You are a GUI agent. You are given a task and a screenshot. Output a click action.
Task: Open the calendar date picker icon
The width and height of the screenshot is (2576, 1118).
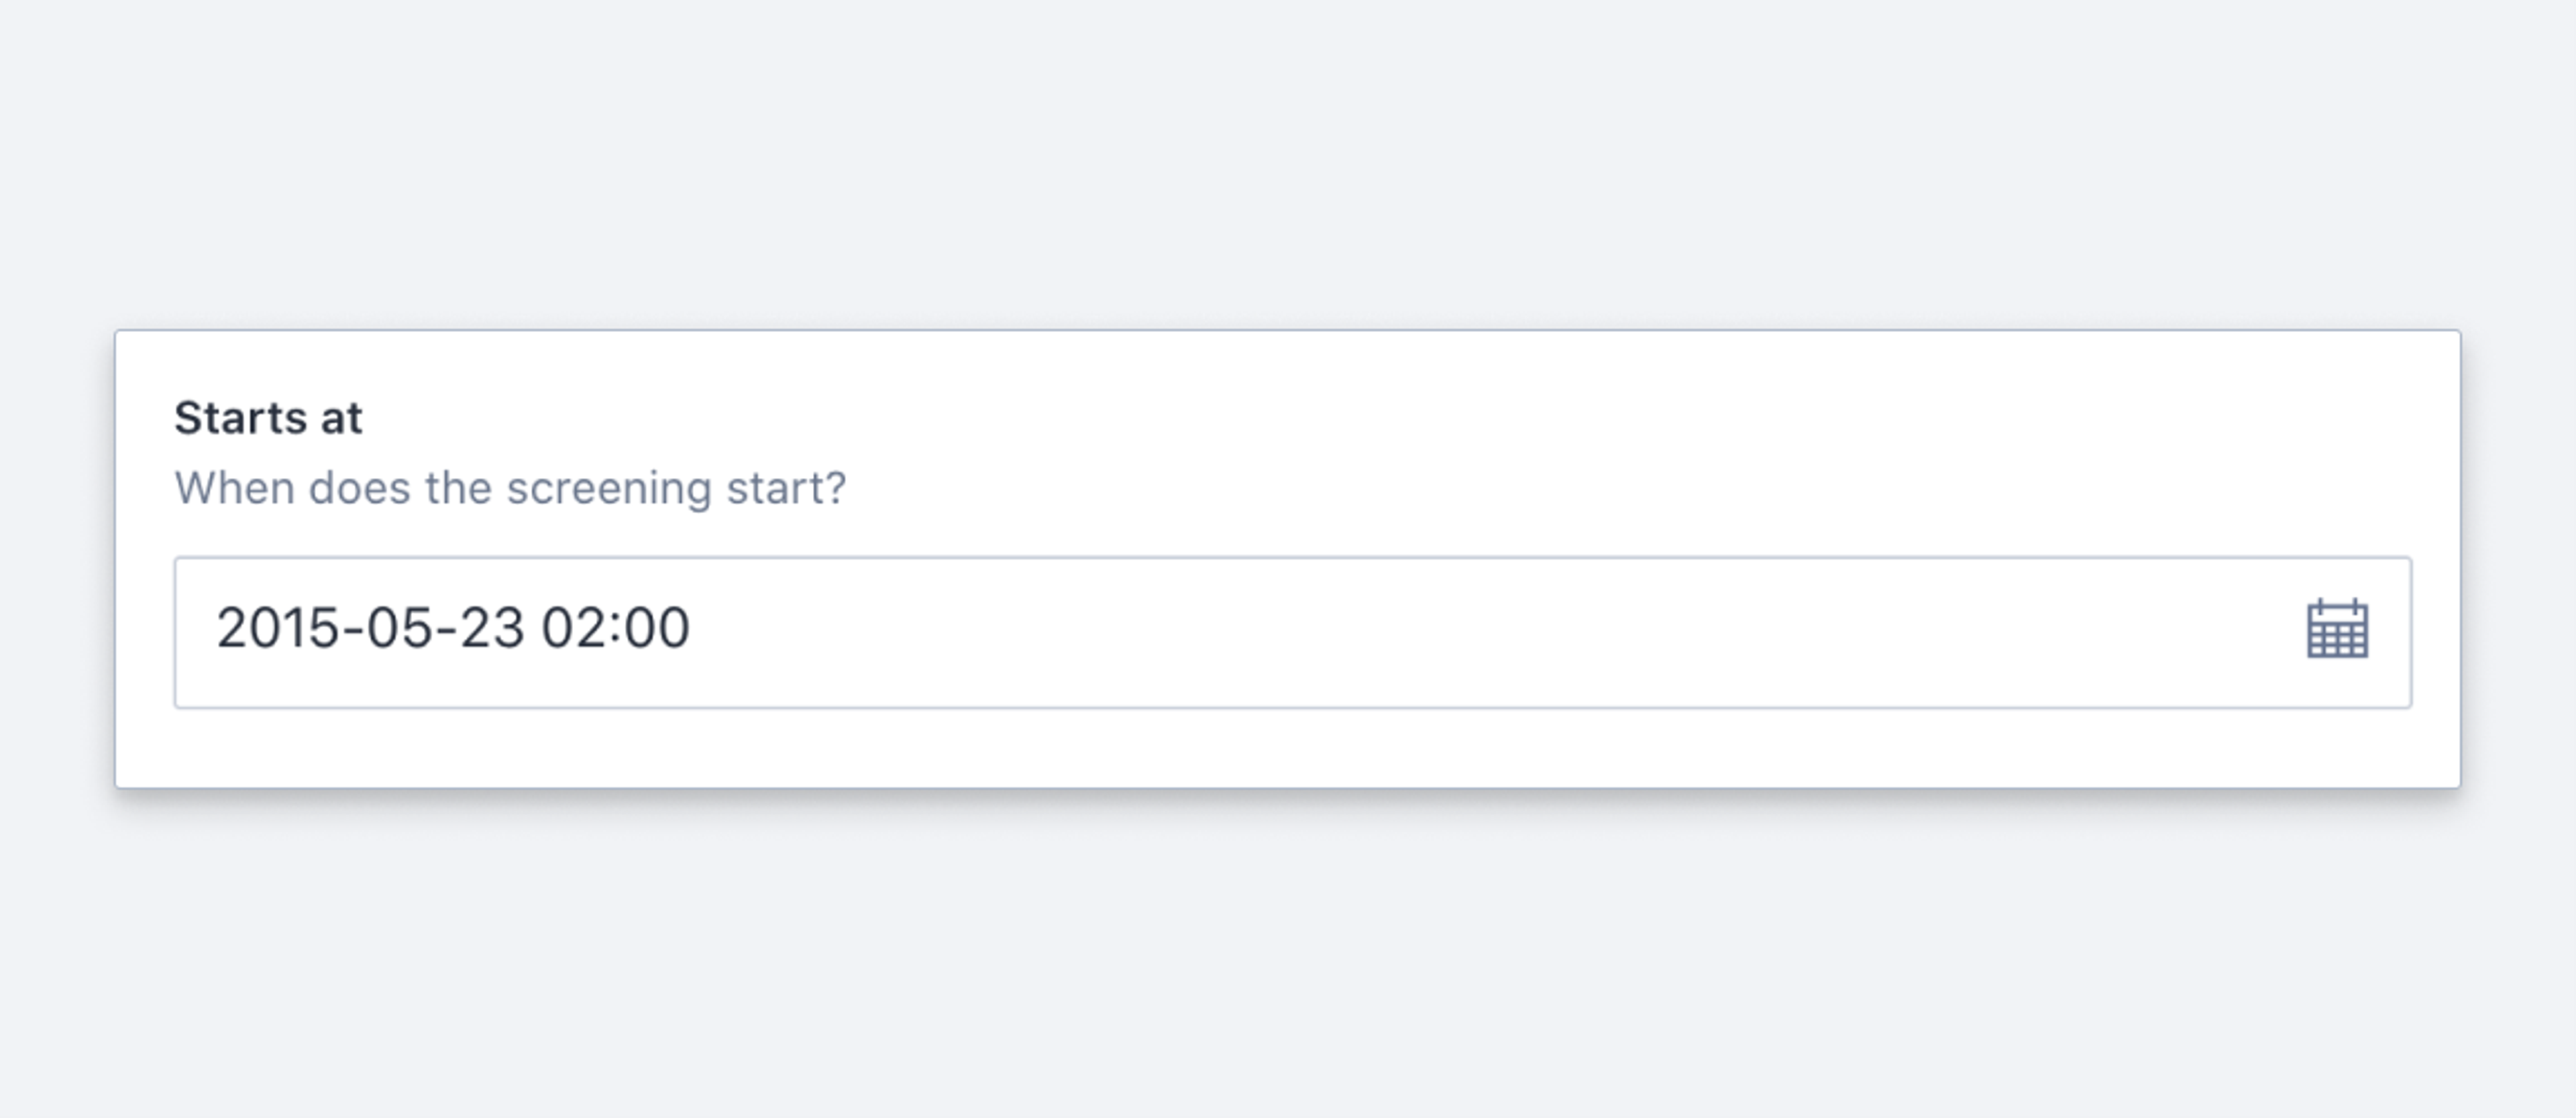(2337, 629)
